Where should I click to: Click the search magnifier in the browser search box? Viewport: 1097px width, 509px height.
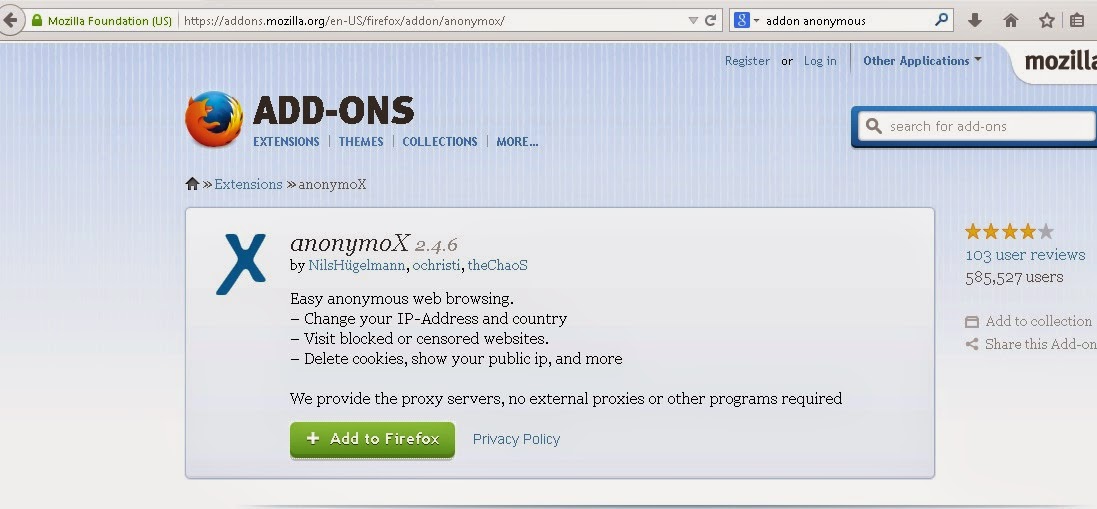pyautogui.click(x=942, y=20)
